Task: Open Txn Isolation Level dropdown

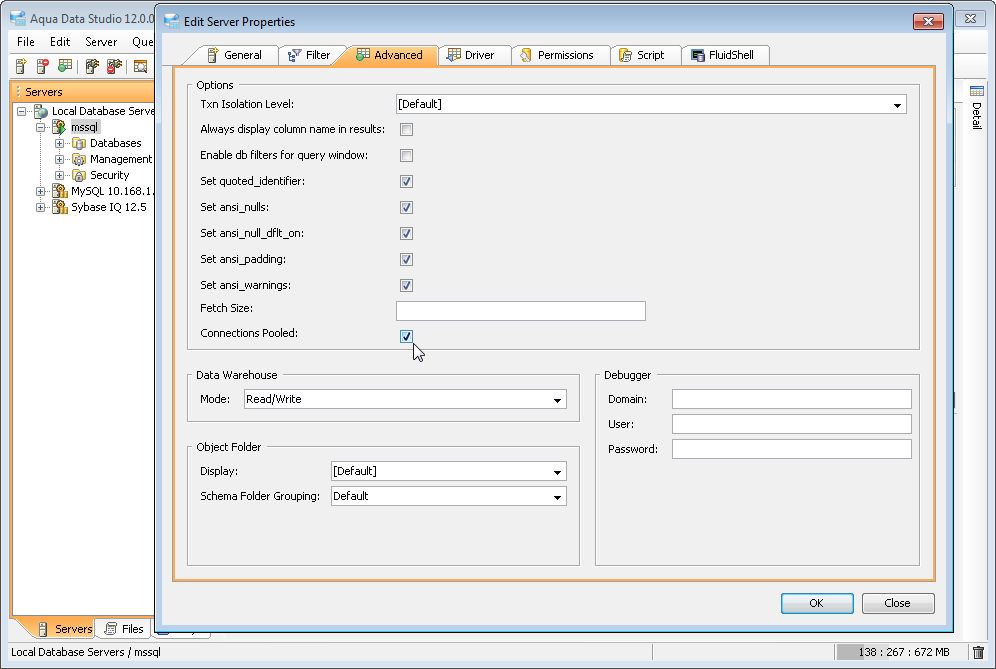Action: click(897, 105)
